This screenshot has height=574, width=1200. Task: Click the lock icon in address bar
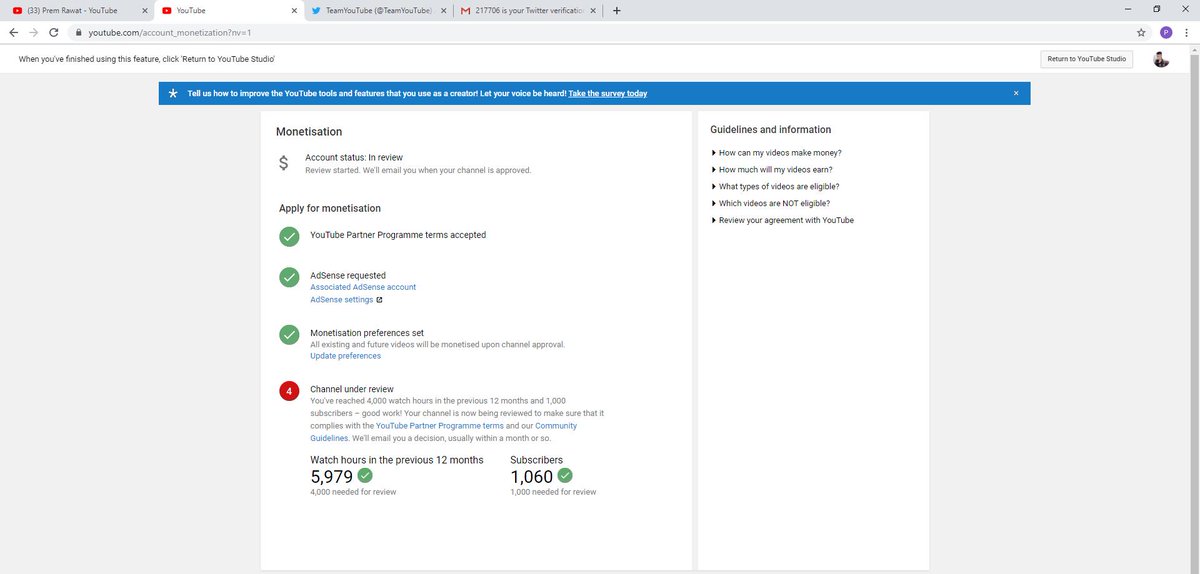click(x=78, y=32)
